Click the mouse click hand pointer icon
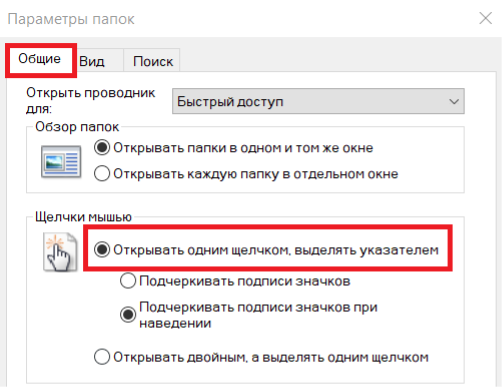This screenshot has width=503, height=388. (60, 252)
